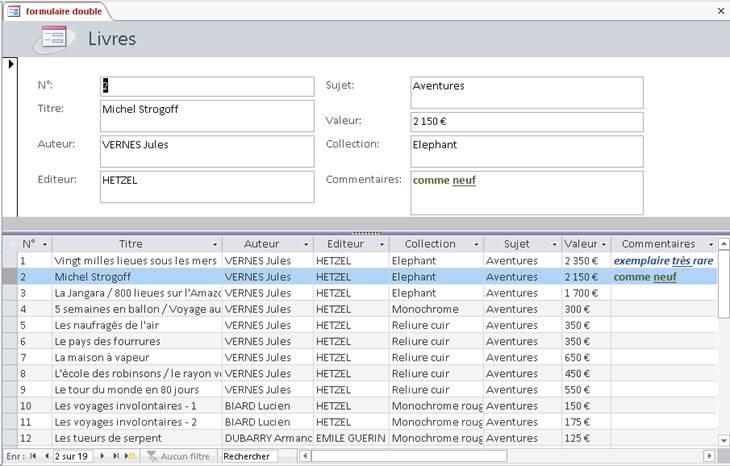Image resolution: width=730 pixels, height=466 pixels.
Task: Click the horizontal scrollbar thumb
Action: tap(409, 456)
